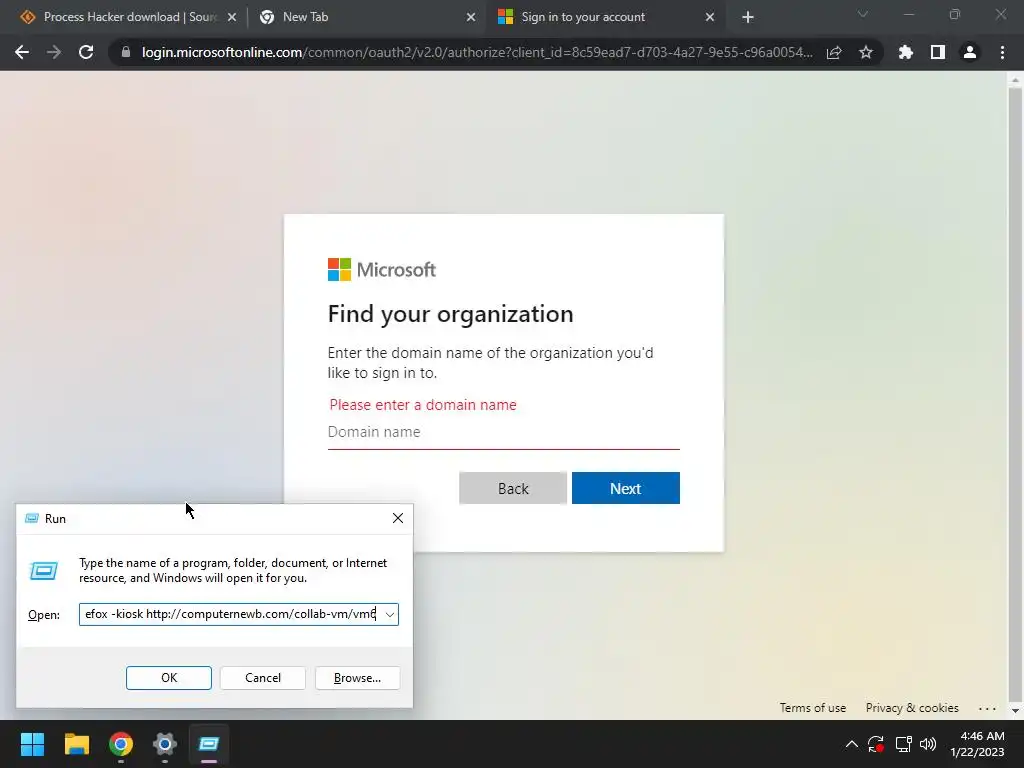
Task: Open a new browser tab with plus
Action: point(748,18)
